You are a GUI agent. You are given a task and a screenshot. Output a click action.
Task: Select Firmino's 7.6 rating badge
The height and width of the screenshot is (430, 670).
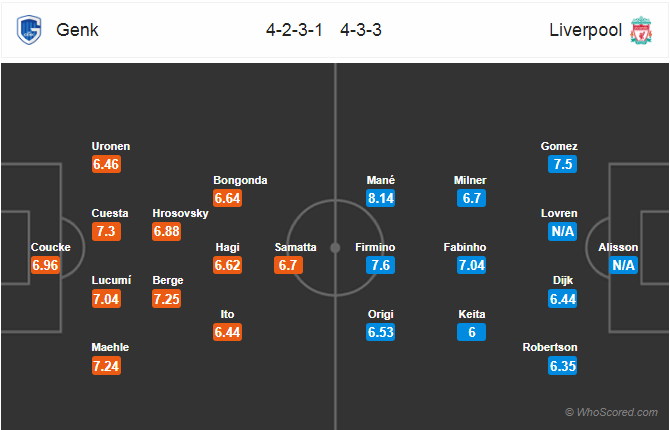[x=380, y=265]
